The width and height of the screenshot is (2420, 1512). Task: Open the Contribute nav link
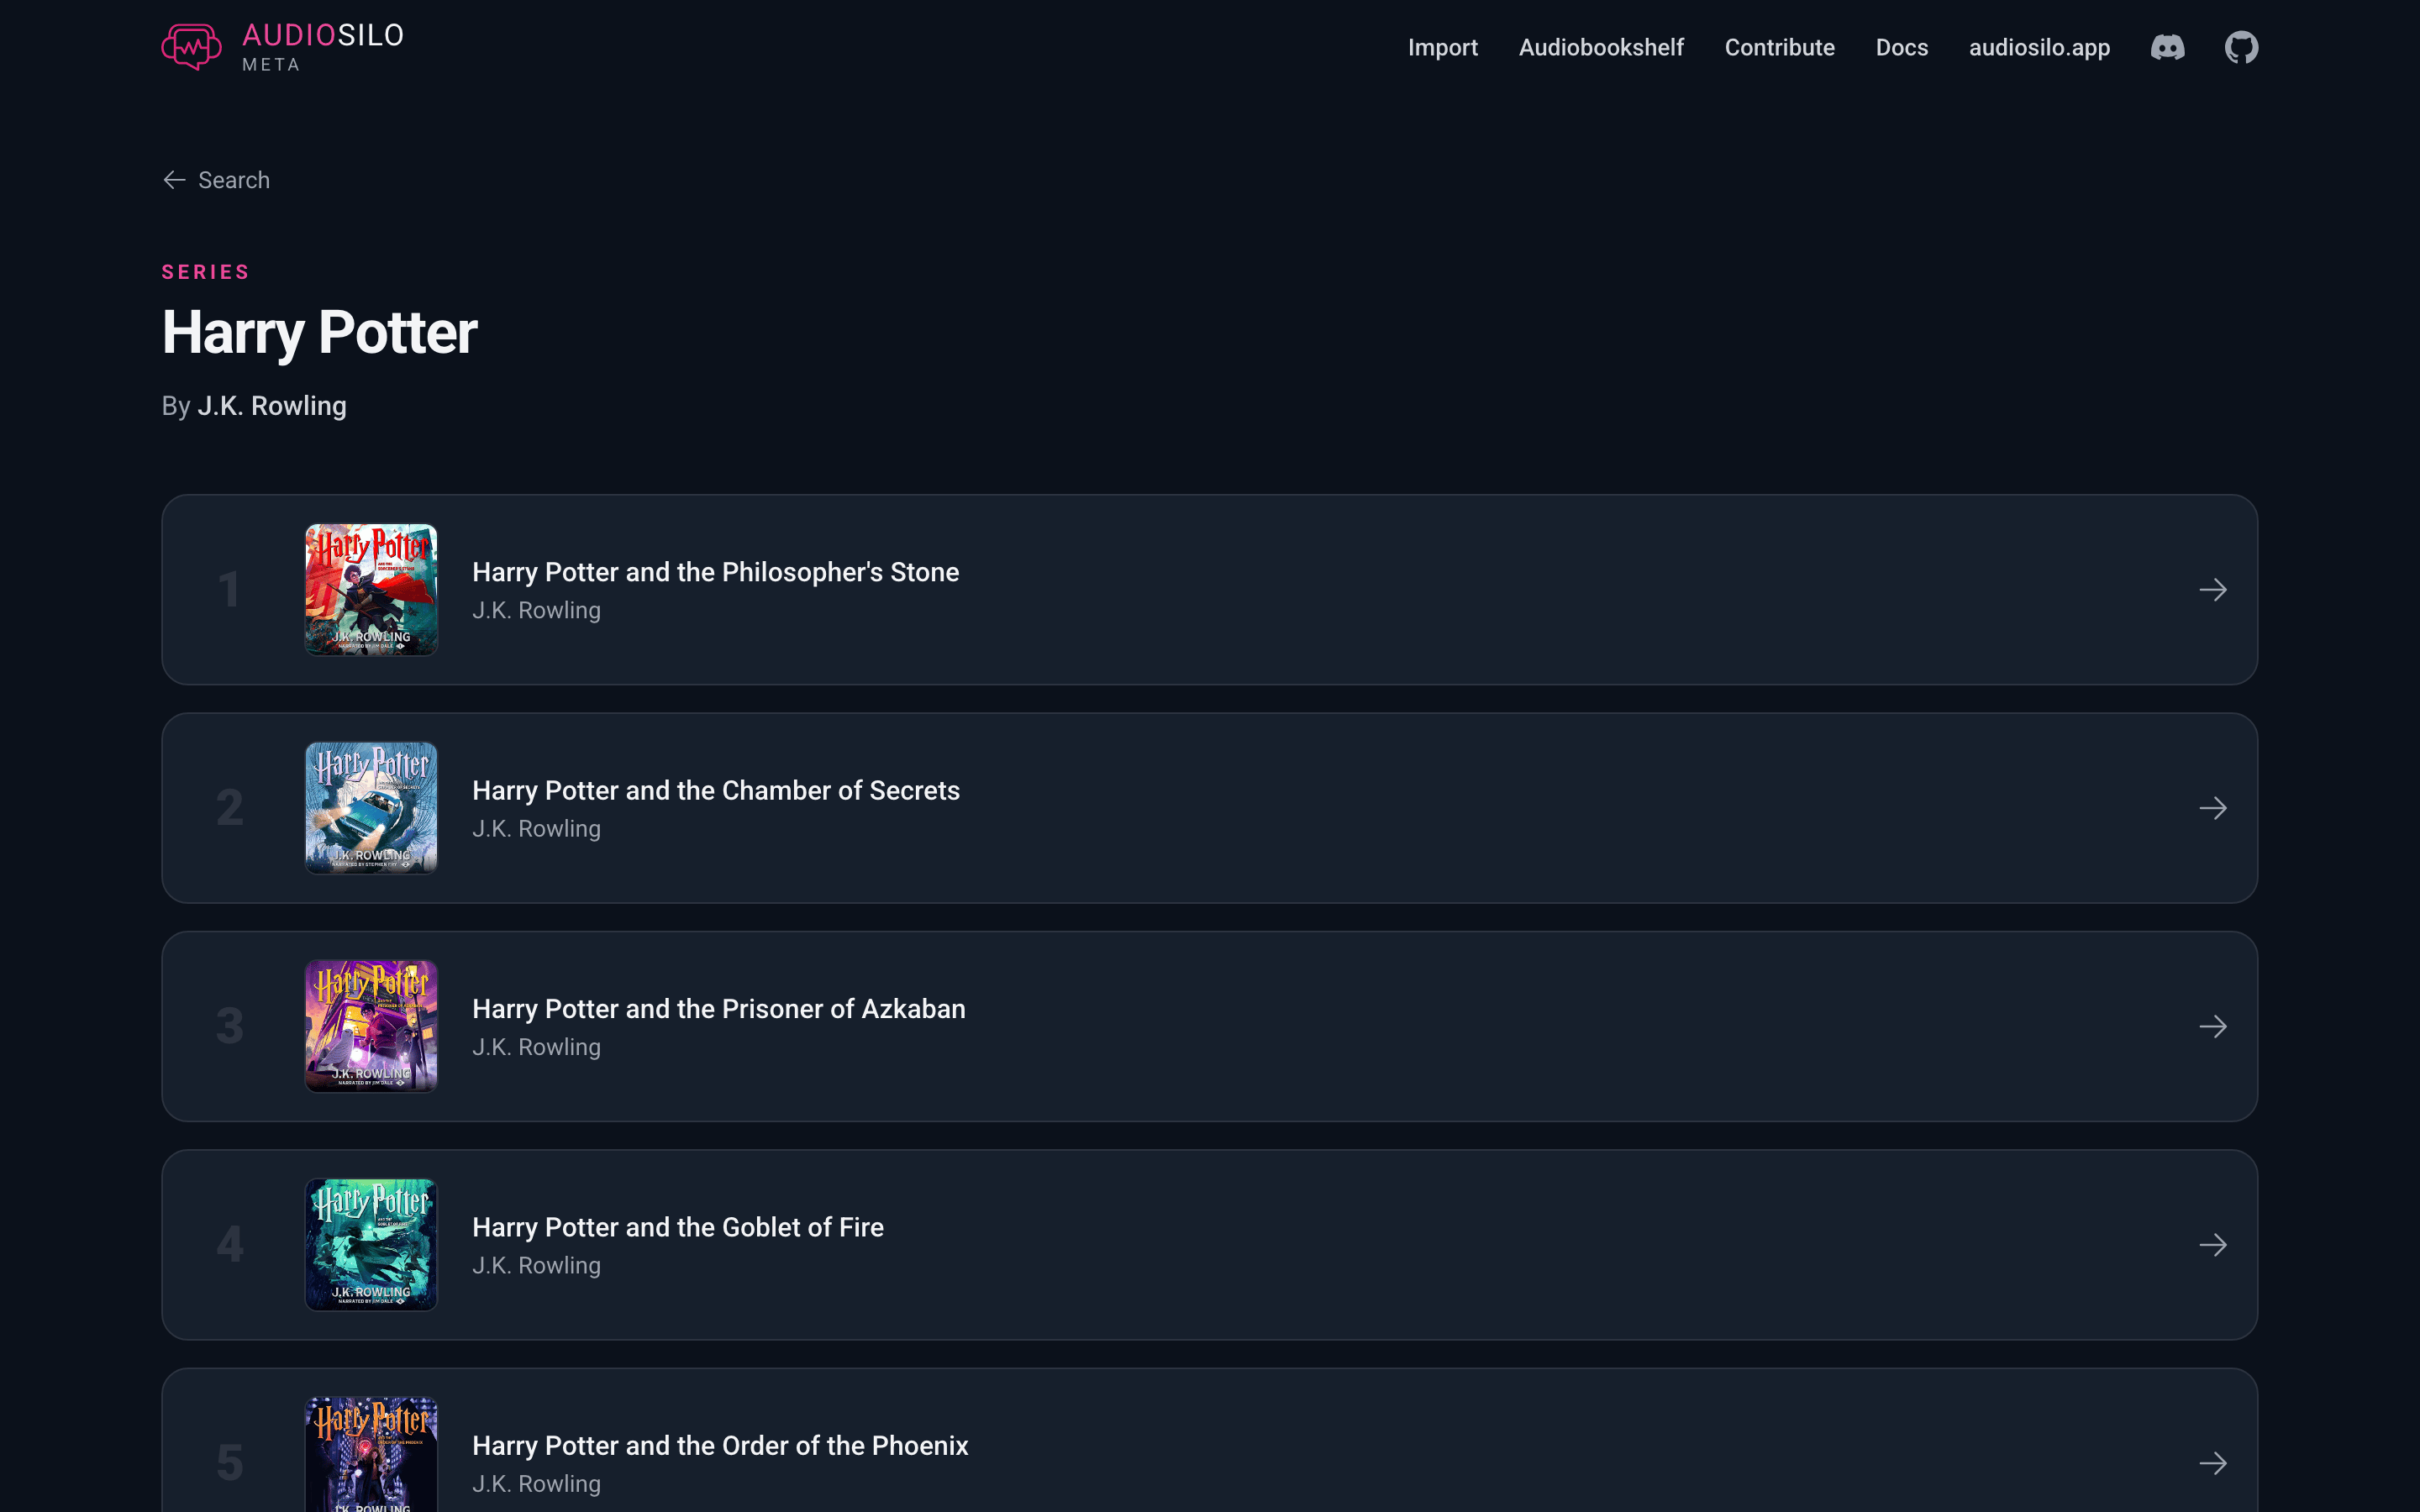[1779, 47]
